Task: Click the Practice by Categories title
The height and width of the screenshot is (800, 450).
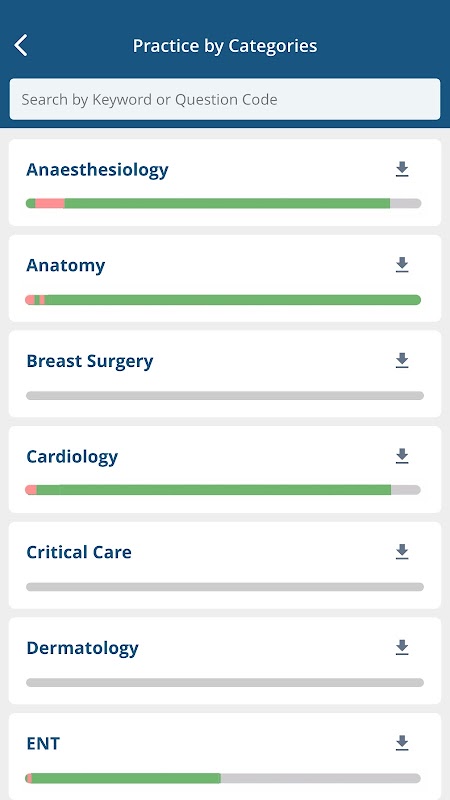Action: click(x=225, y=45)
